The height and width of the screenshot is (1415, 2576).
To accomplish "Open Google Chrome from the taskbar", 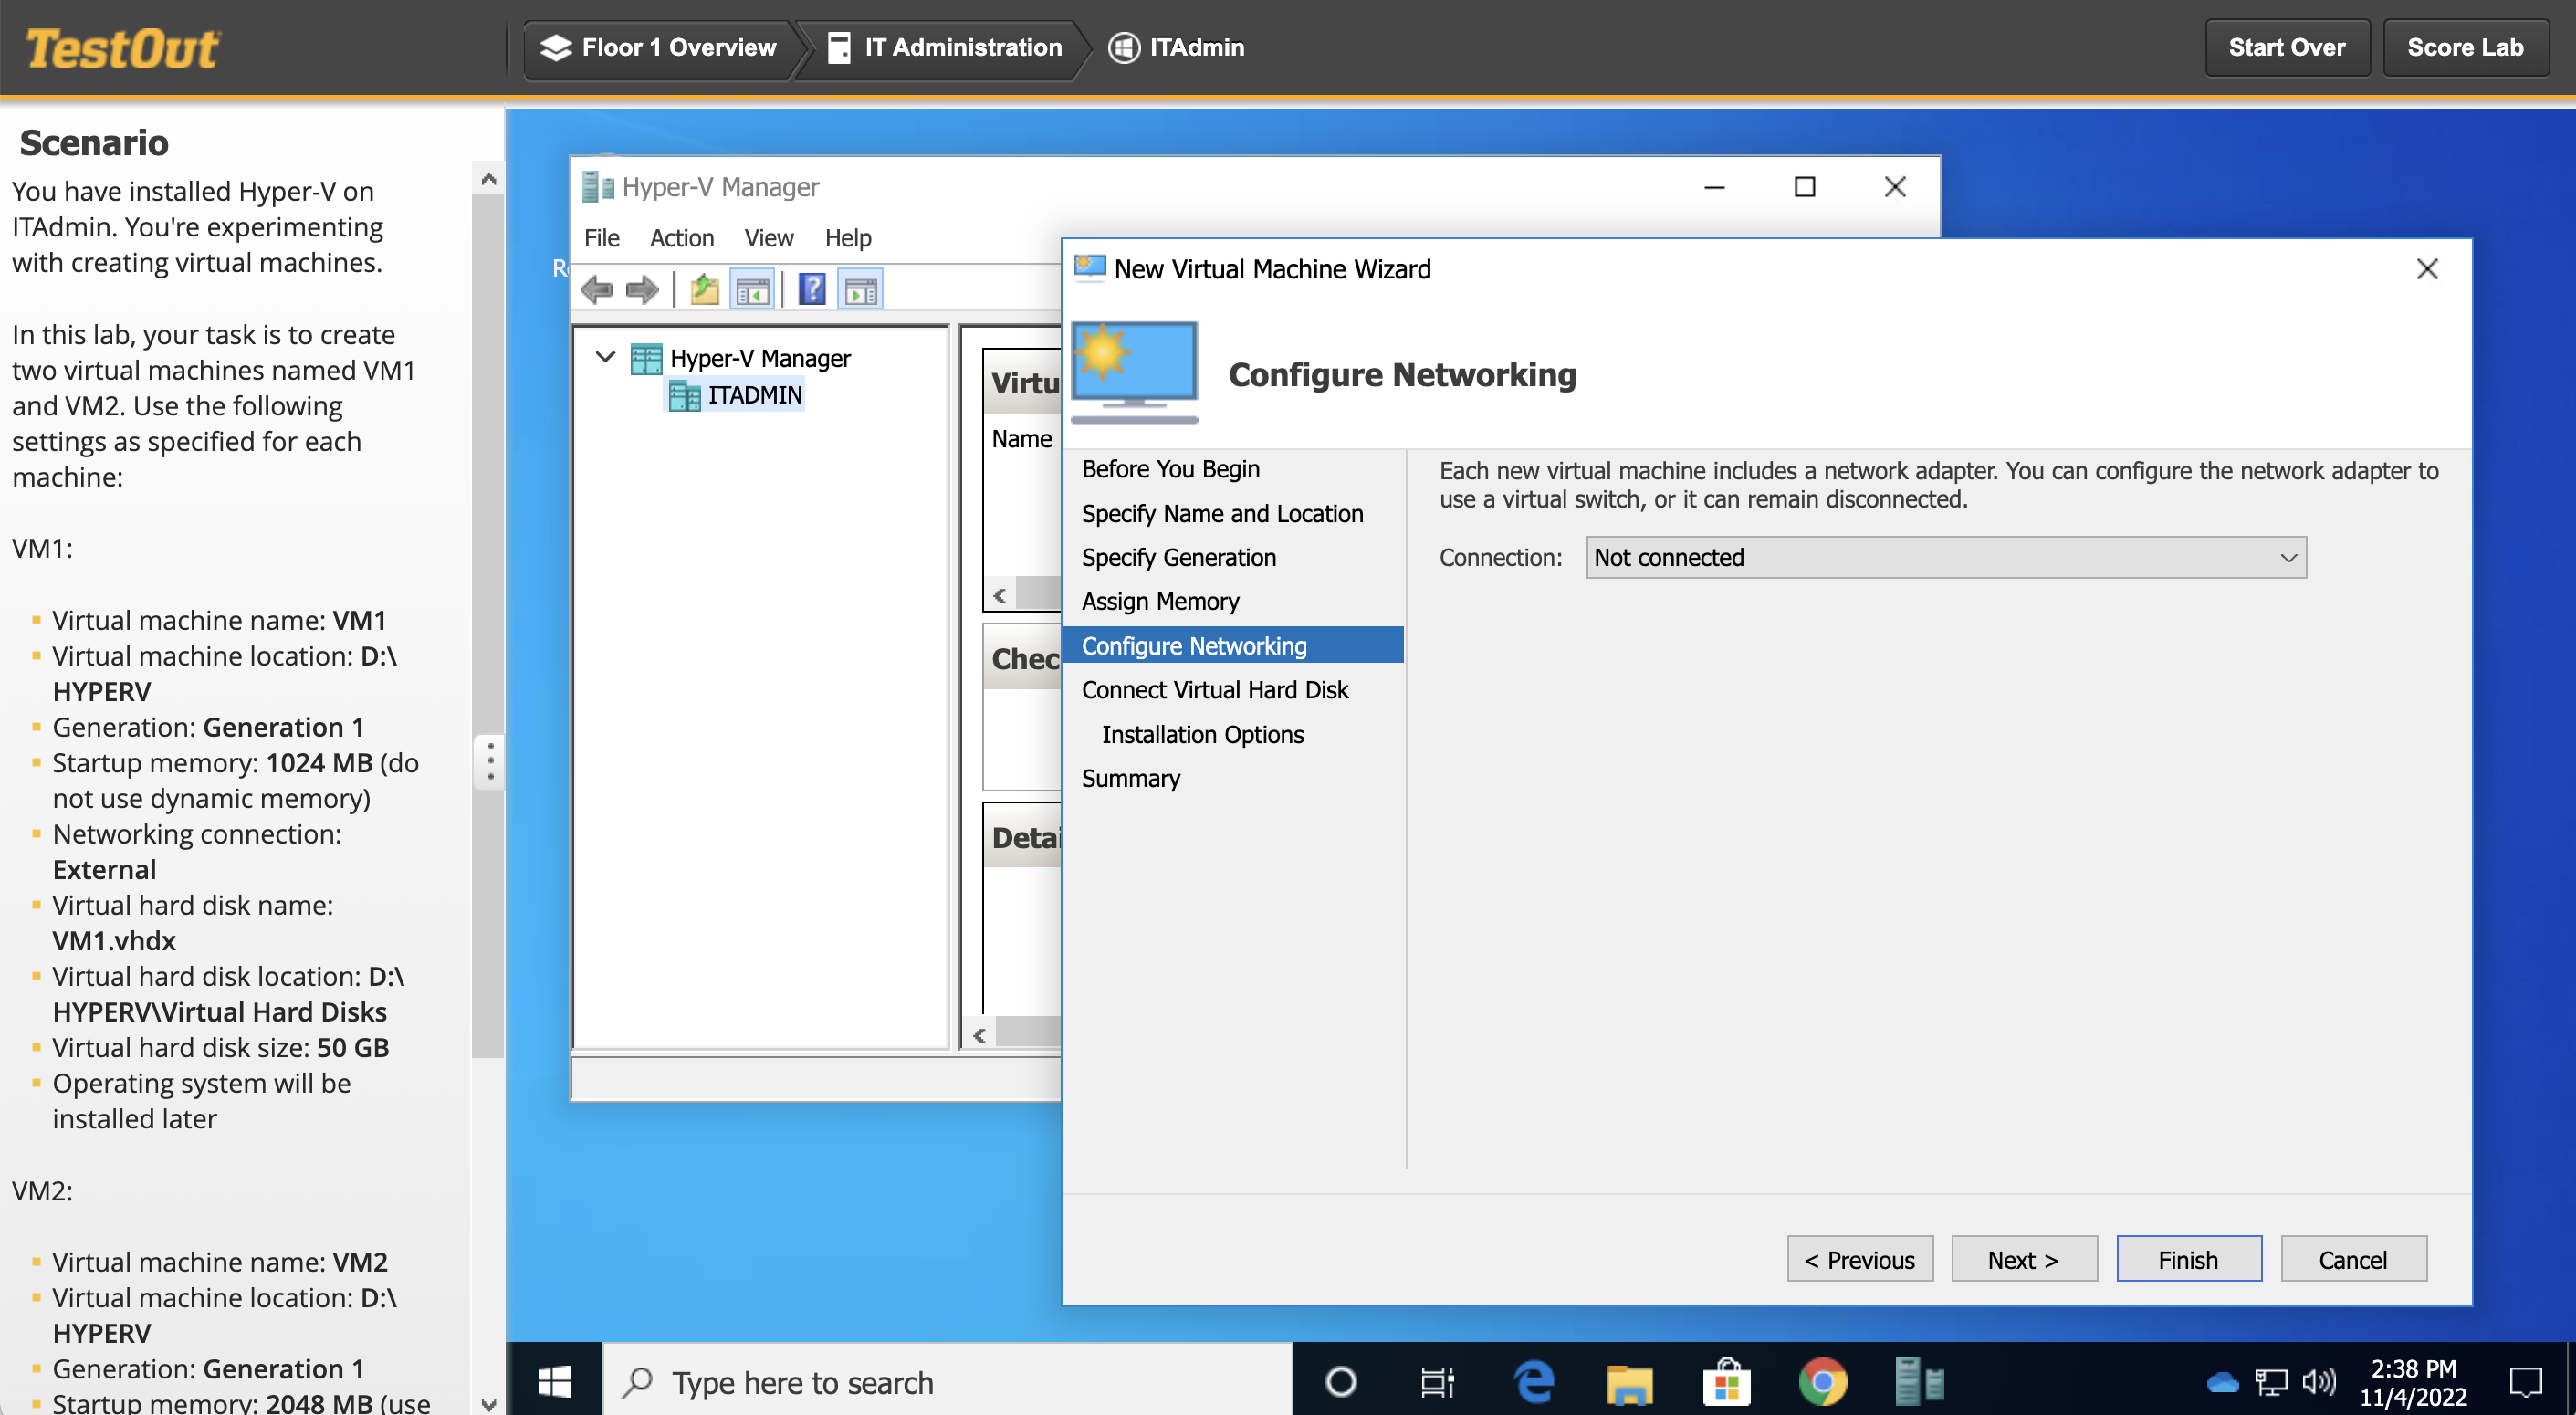I will pyautogui.click(x=1824, y=1382).
